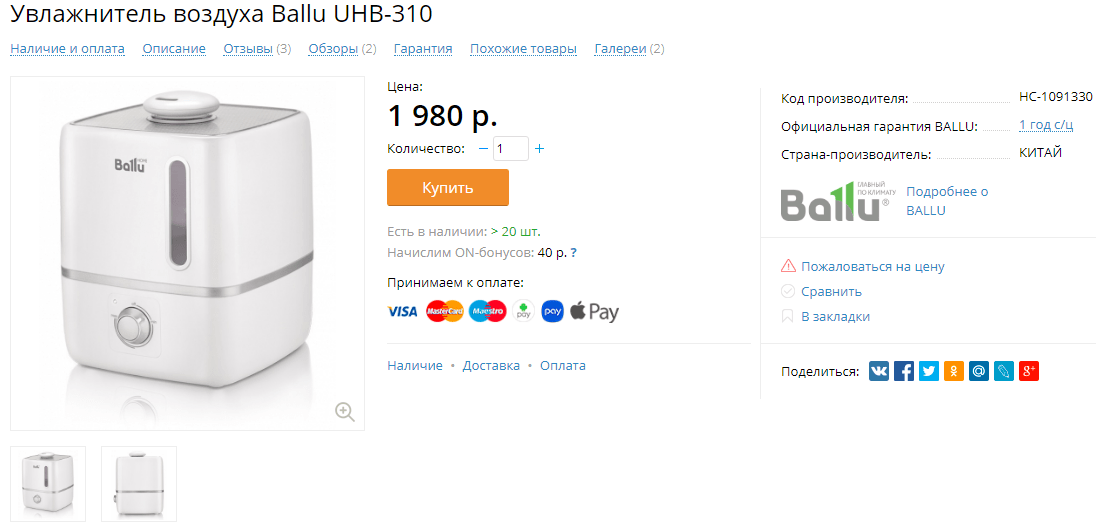1103x530 pixels.
Task: Share on Odnoklassniki
Action: click(x=954, y=371)
